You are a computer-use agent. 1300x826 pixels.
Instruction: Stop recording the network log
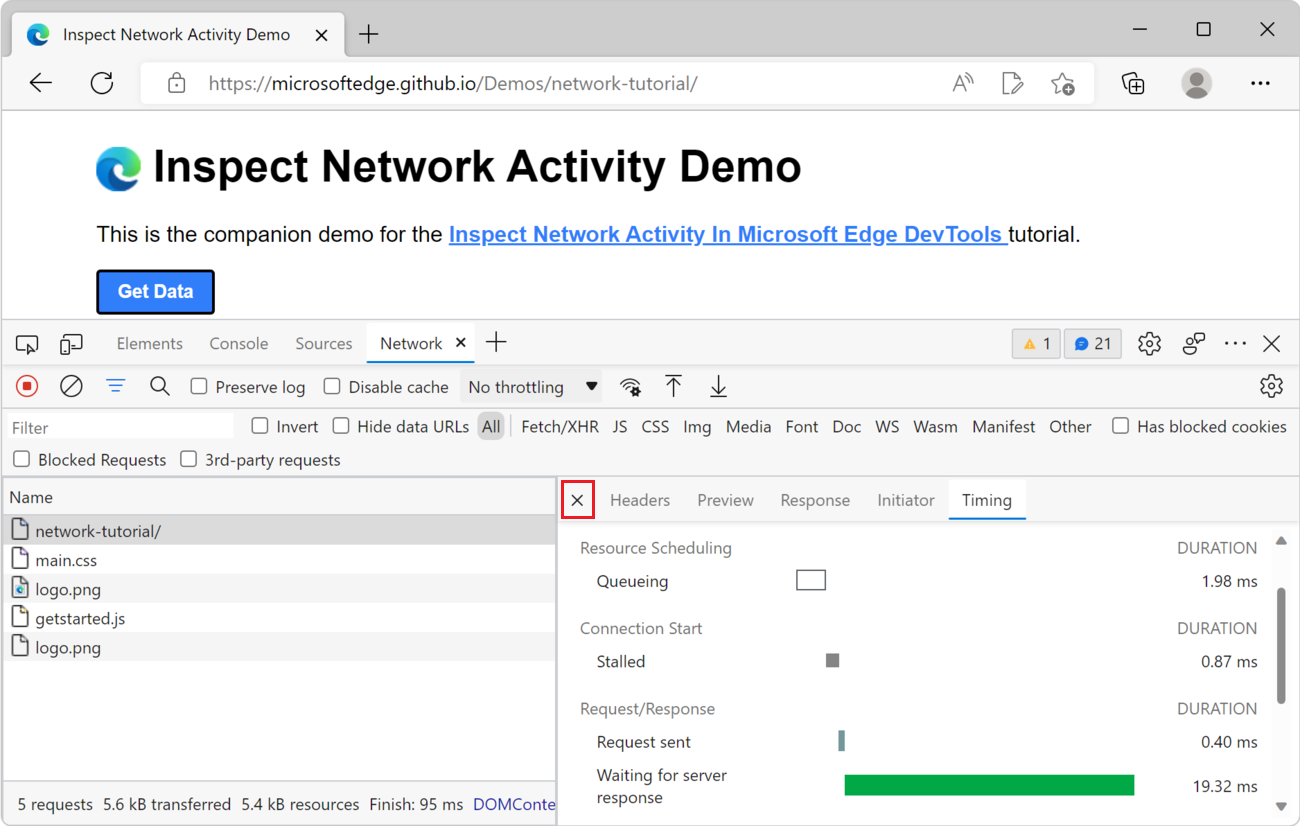[27, 386]
